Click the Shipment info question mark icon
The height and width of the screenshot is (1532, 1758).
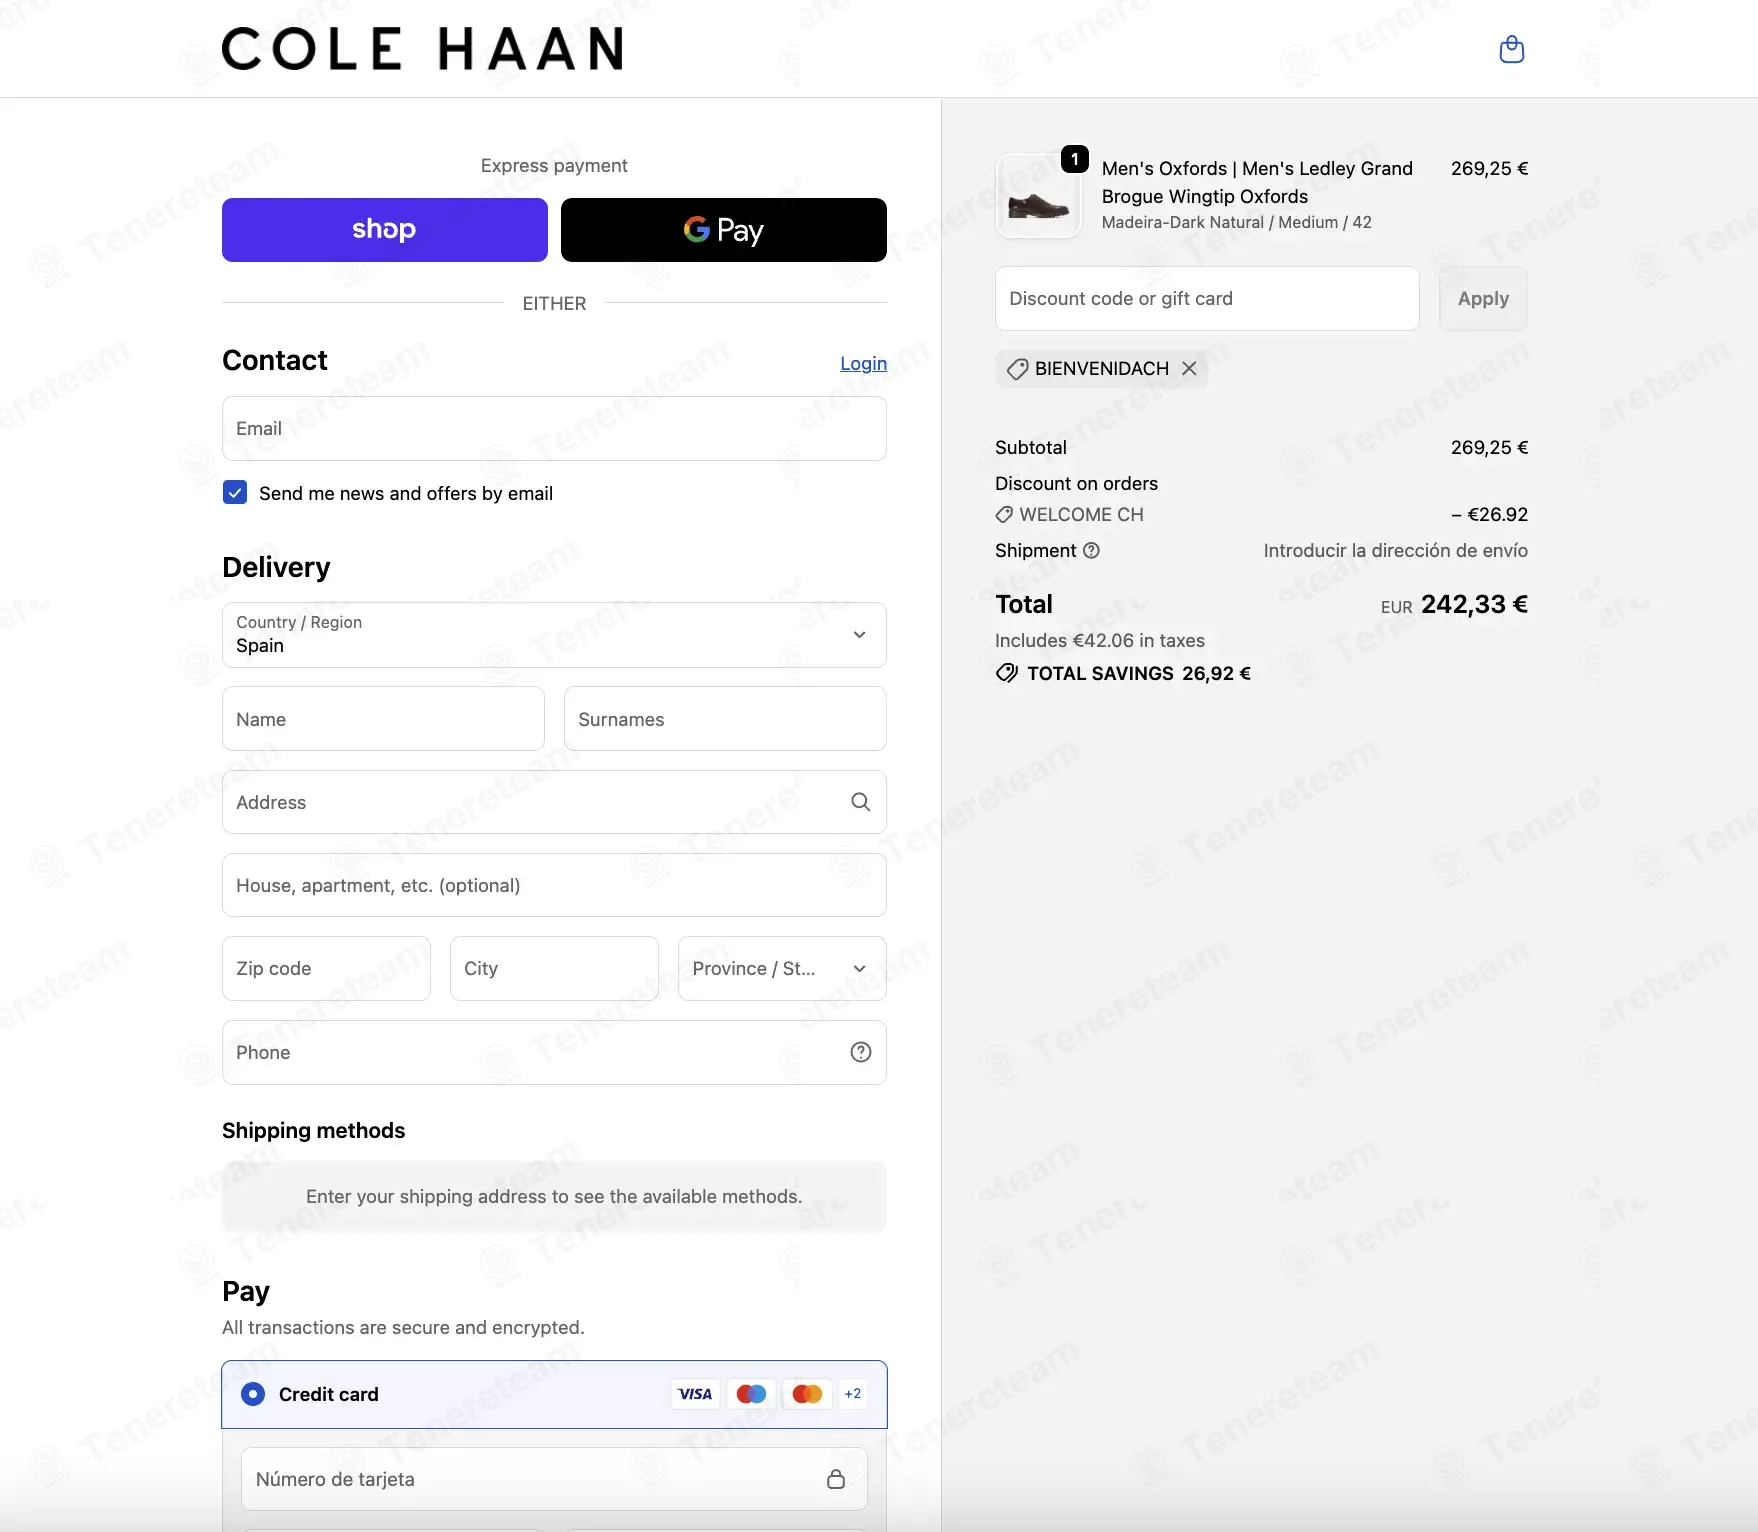[x=1092, y=550]
